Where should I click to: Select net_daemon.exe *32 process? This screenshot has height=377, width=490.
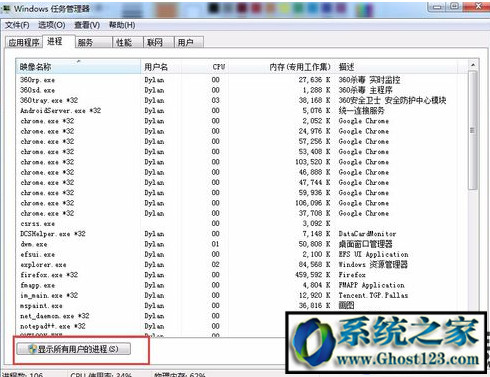click(x=152, y=316)
